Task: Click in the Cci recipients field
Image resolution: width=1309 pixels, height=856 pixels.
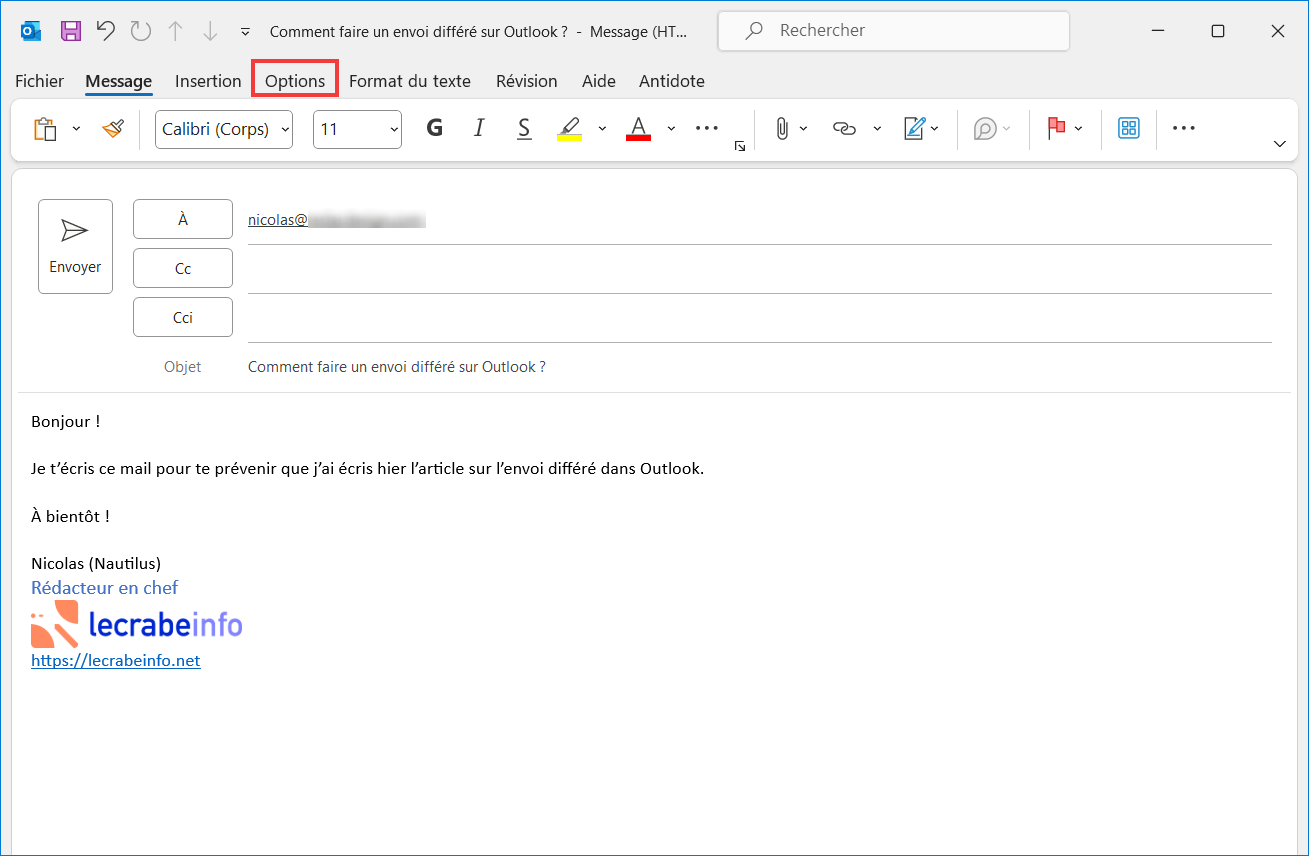Action: 759,318
